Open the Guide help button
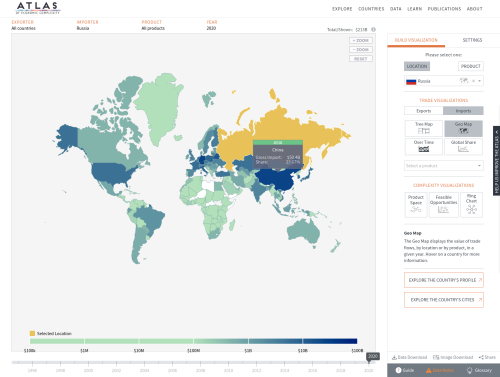Screen dimensions: 500x377 pyautogui.click(x=405, y=370)
